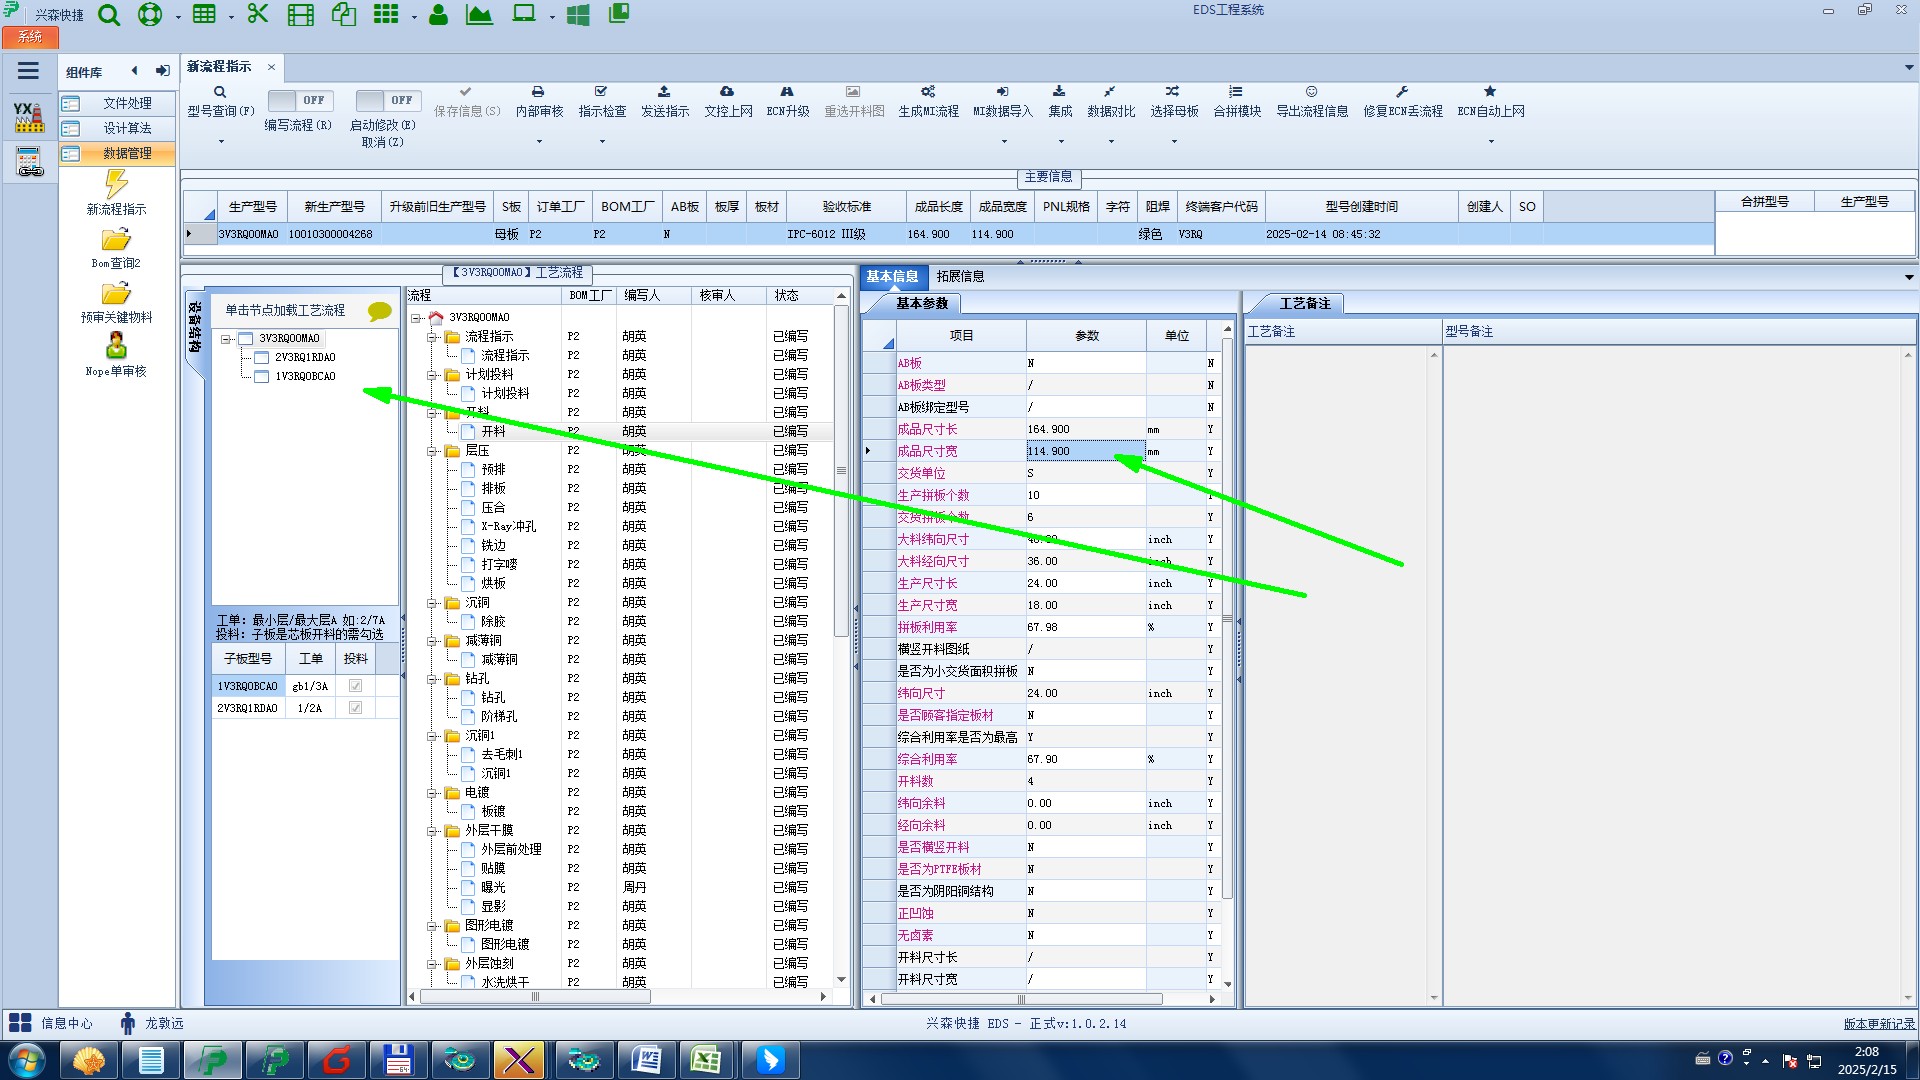
Task: Click the yellow comment bubble icon
Action: 379,311
